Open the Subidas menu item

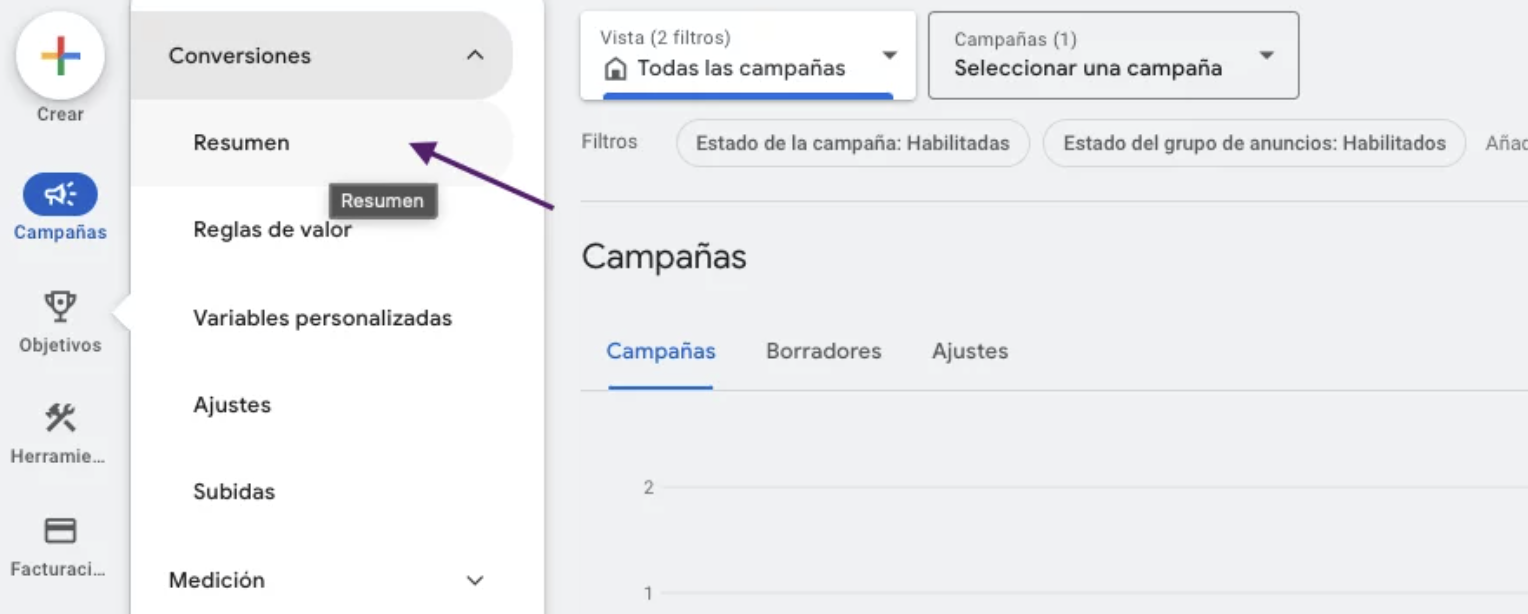(x=234, y=492)
